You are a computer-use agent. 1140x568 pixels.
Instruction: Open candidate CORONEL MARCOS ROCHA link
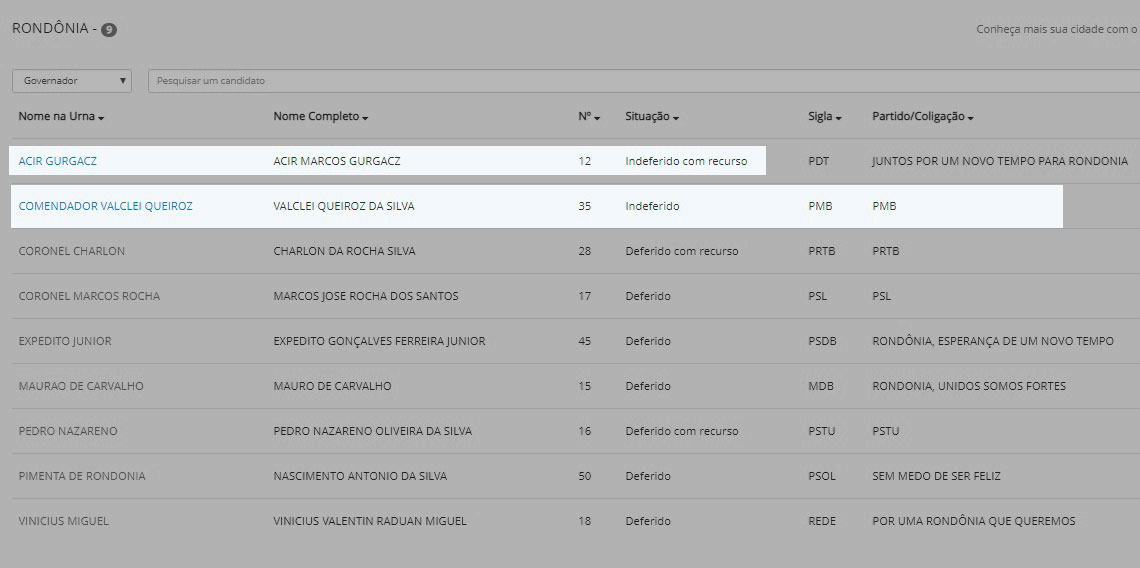[x=89, y=296]
